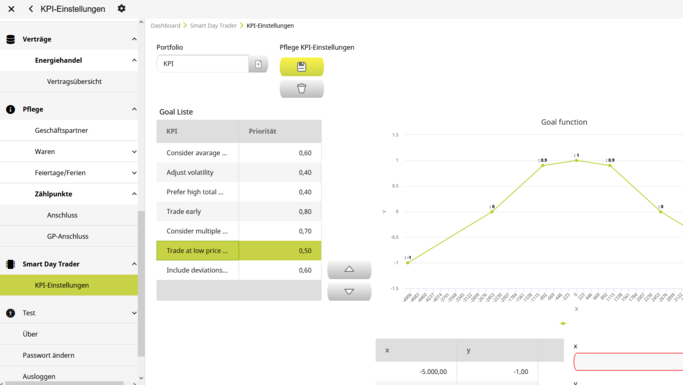Screen dimensions: 683x385
Task: Open the portfolio selection icon beside KPI field
Action: point(258,64)
